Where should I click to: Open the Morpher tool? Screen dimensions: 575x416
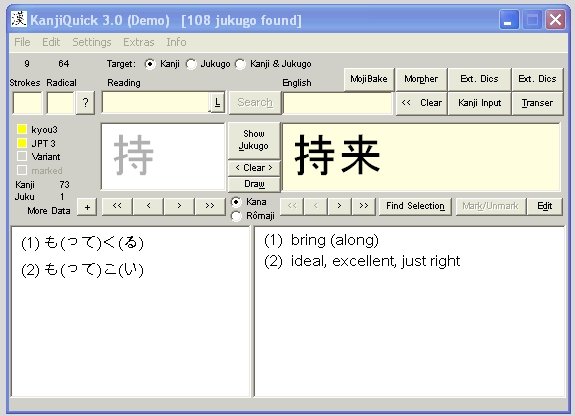pyautogui.click(x=421, y=79)
